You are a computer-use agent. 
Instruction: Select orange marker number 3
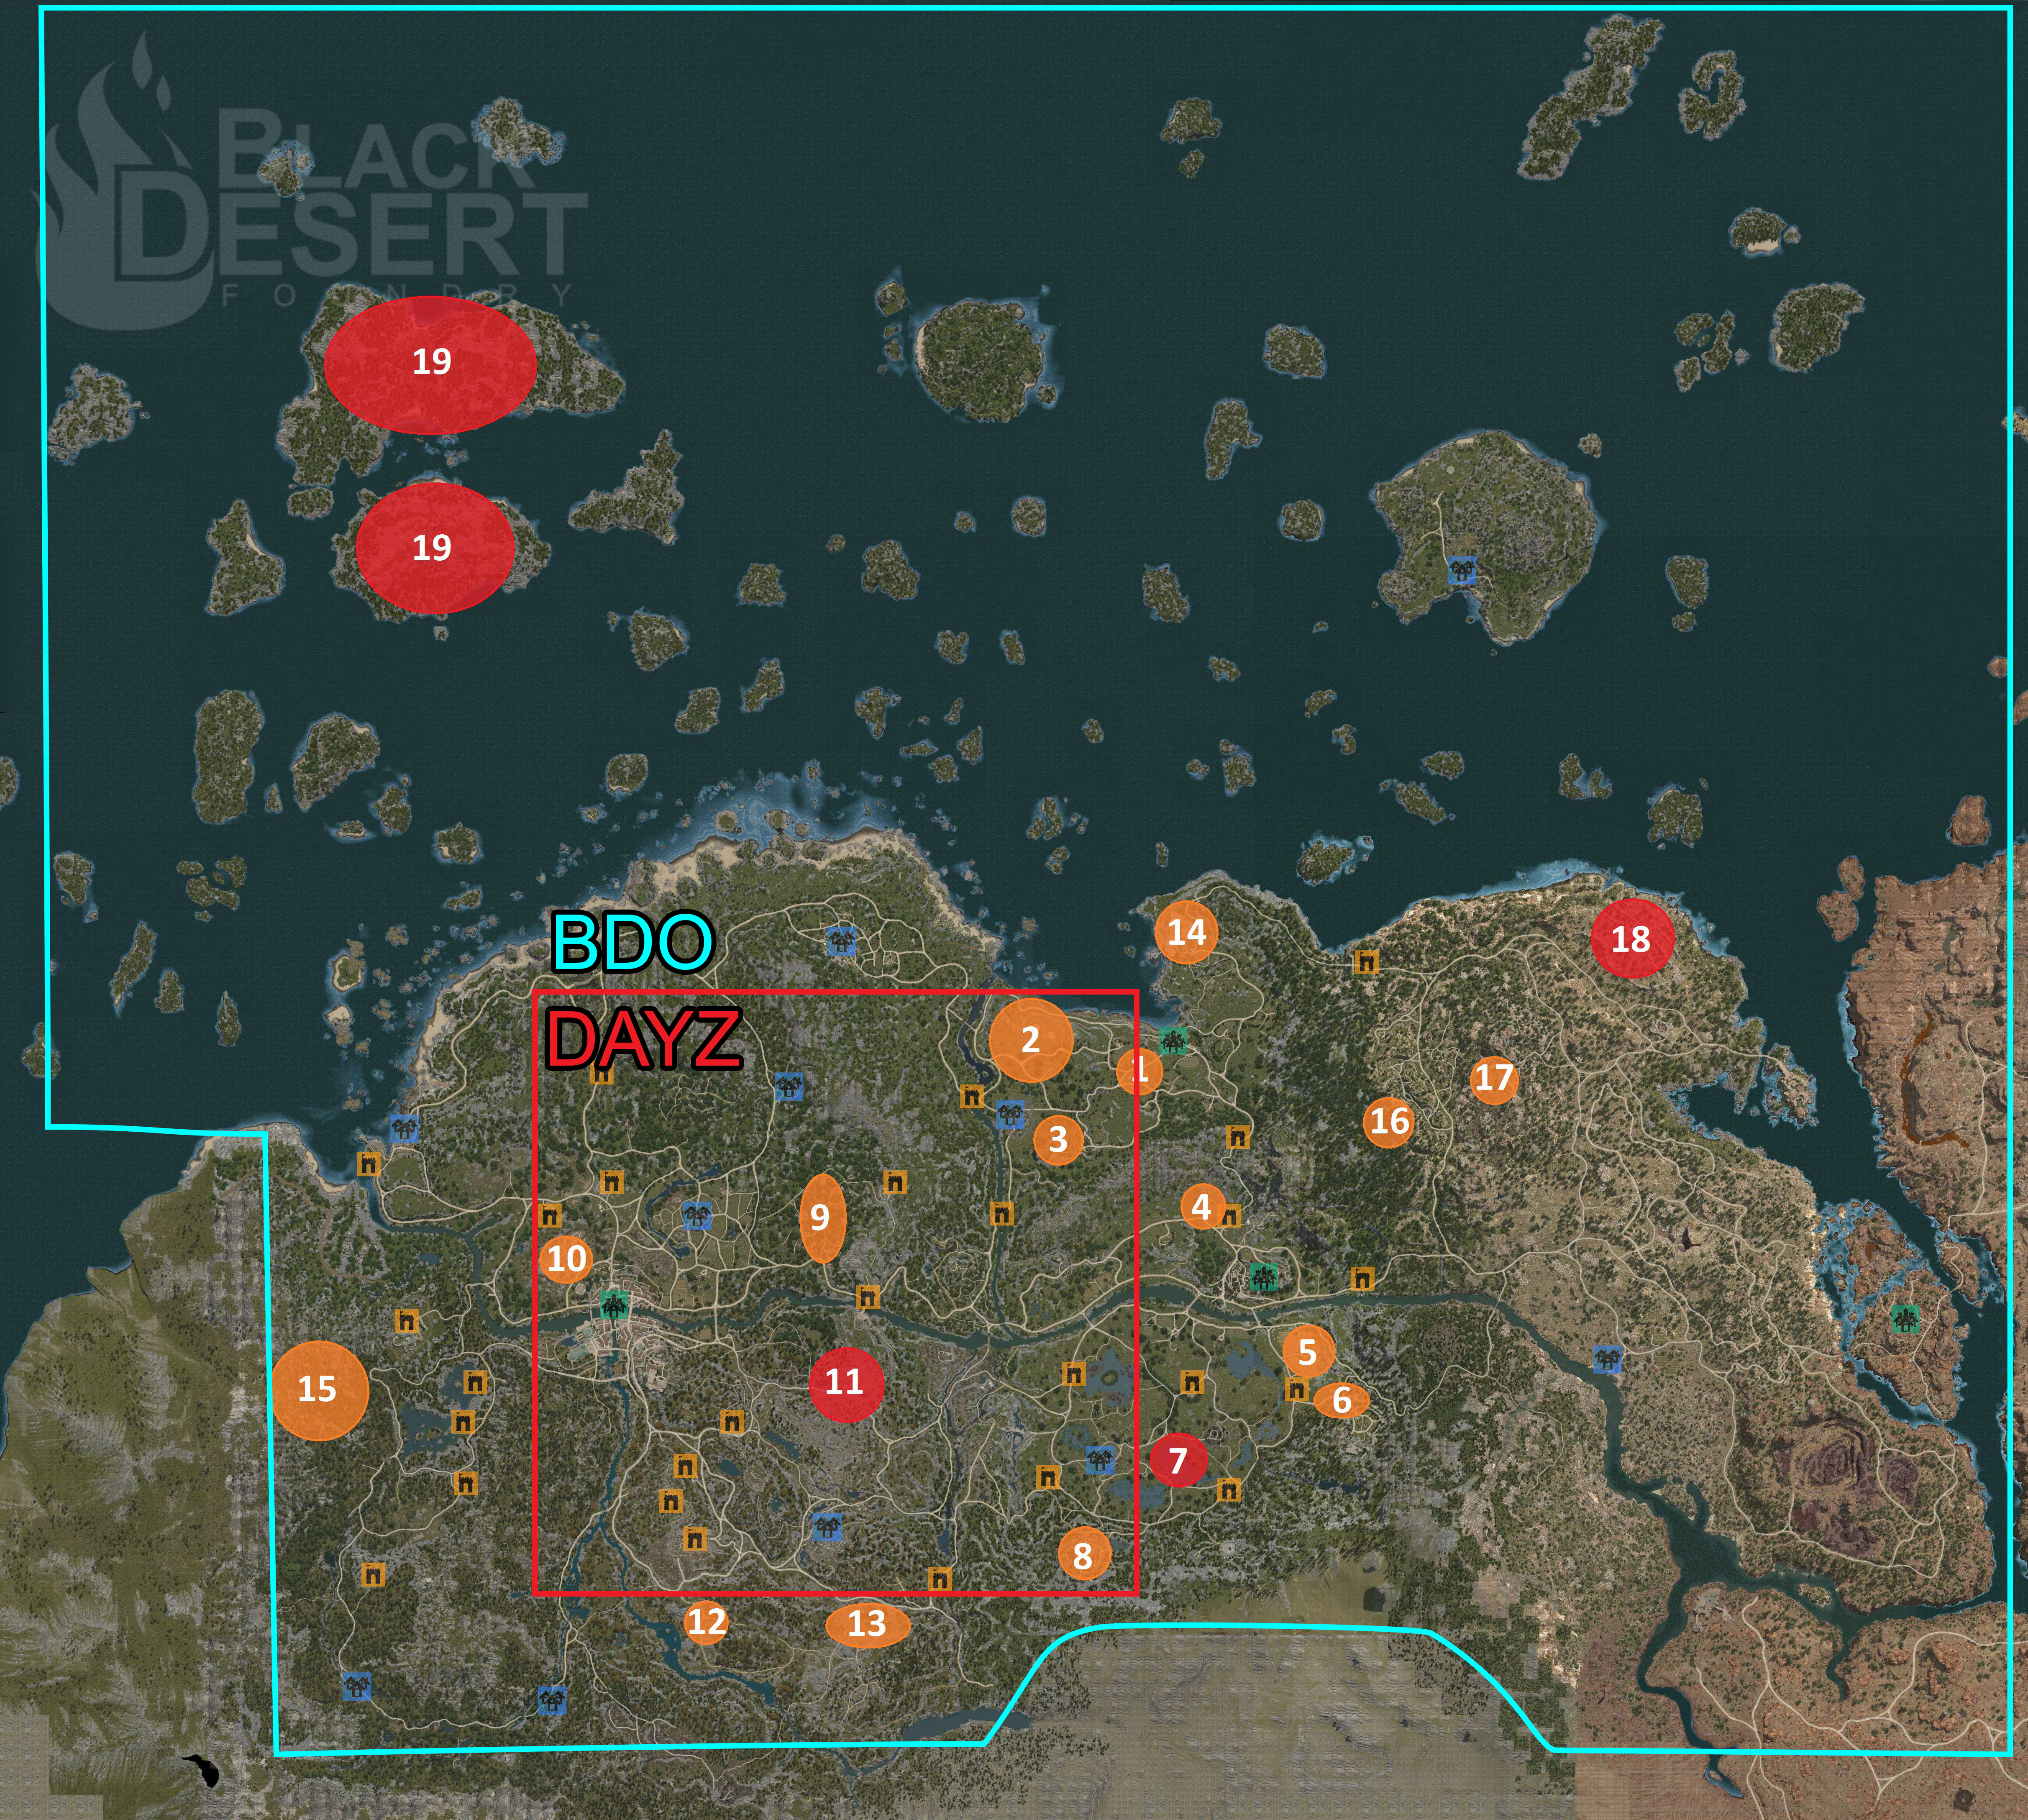pyautogui.click(x=1058, y=1140)
